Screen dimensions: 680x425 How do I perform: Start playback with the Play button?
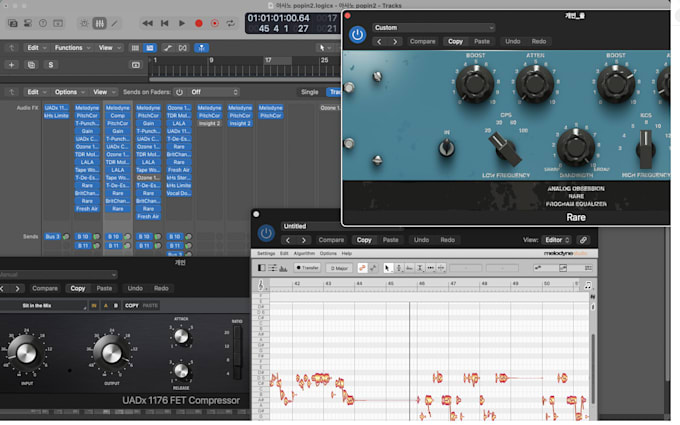tap(182, 23)
